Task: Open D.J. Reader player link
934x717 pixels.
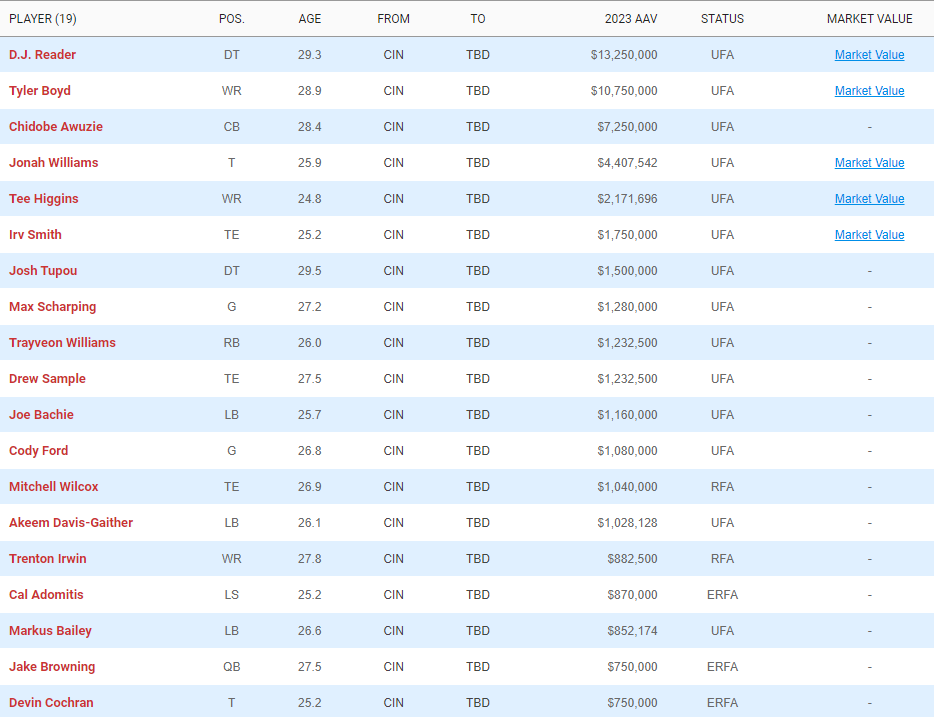Action: pos(42,55)
